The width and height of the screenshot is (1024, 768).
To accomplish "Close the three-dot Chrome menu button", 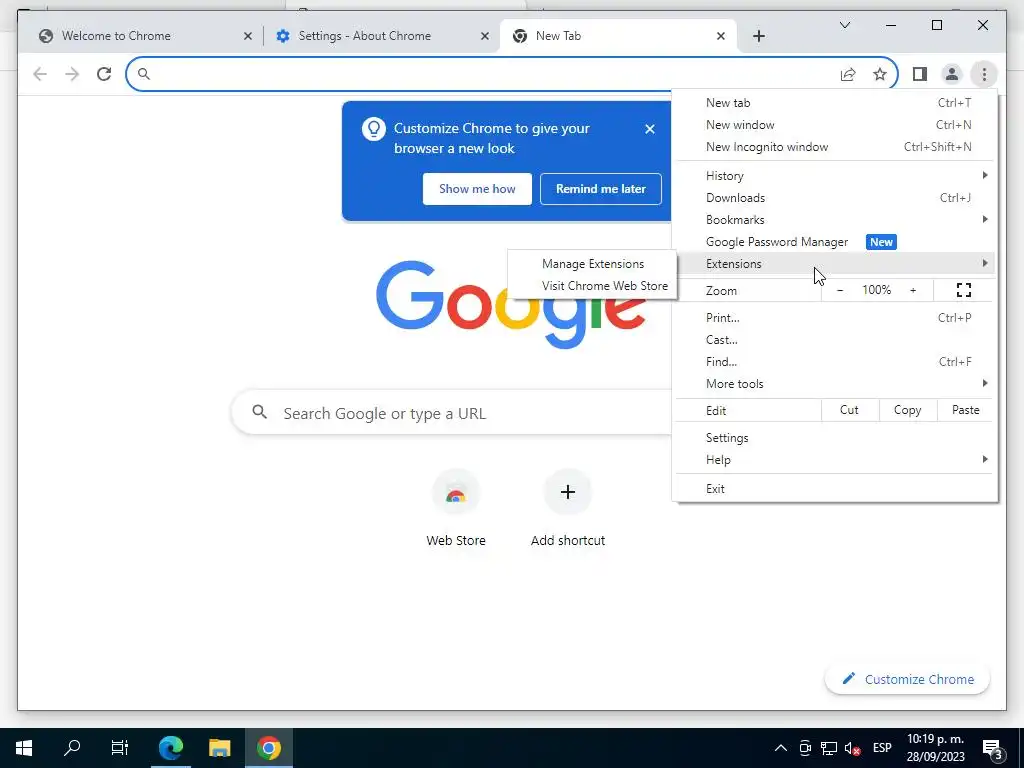I will [x=984, y=74].
